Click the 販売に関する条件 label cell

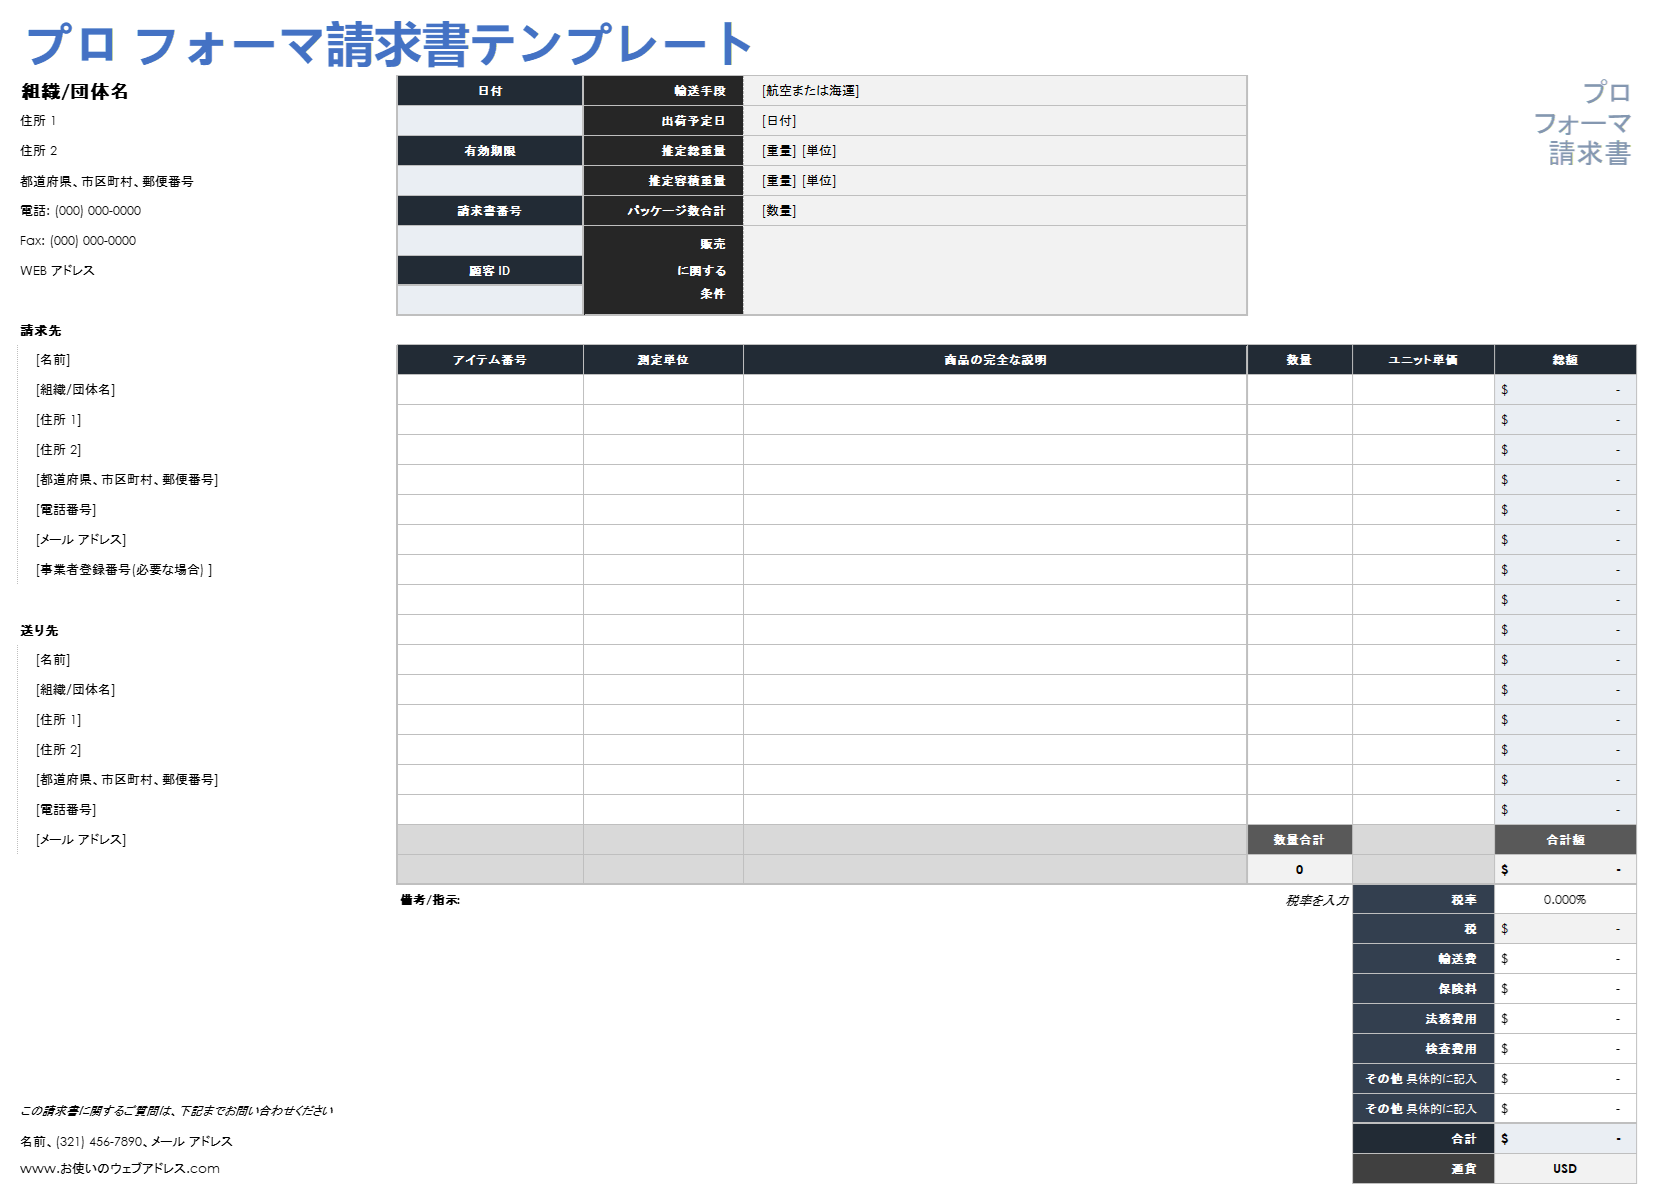pyautogui.click(x=663, y=270)
